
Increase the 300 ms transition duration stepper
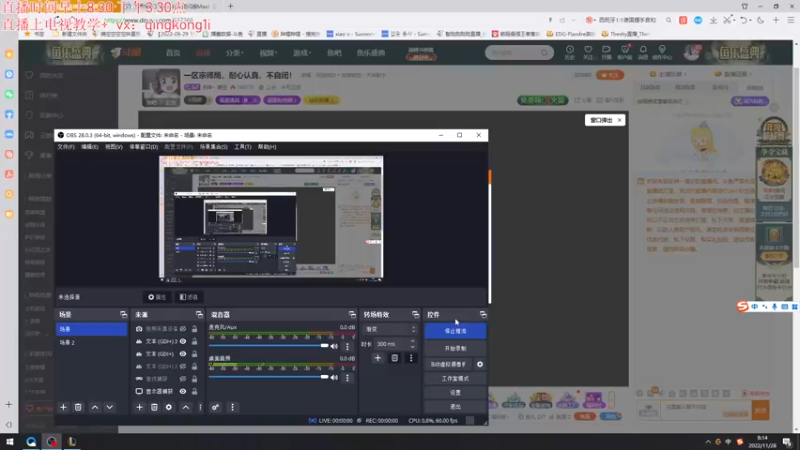[x=412, y=341]
